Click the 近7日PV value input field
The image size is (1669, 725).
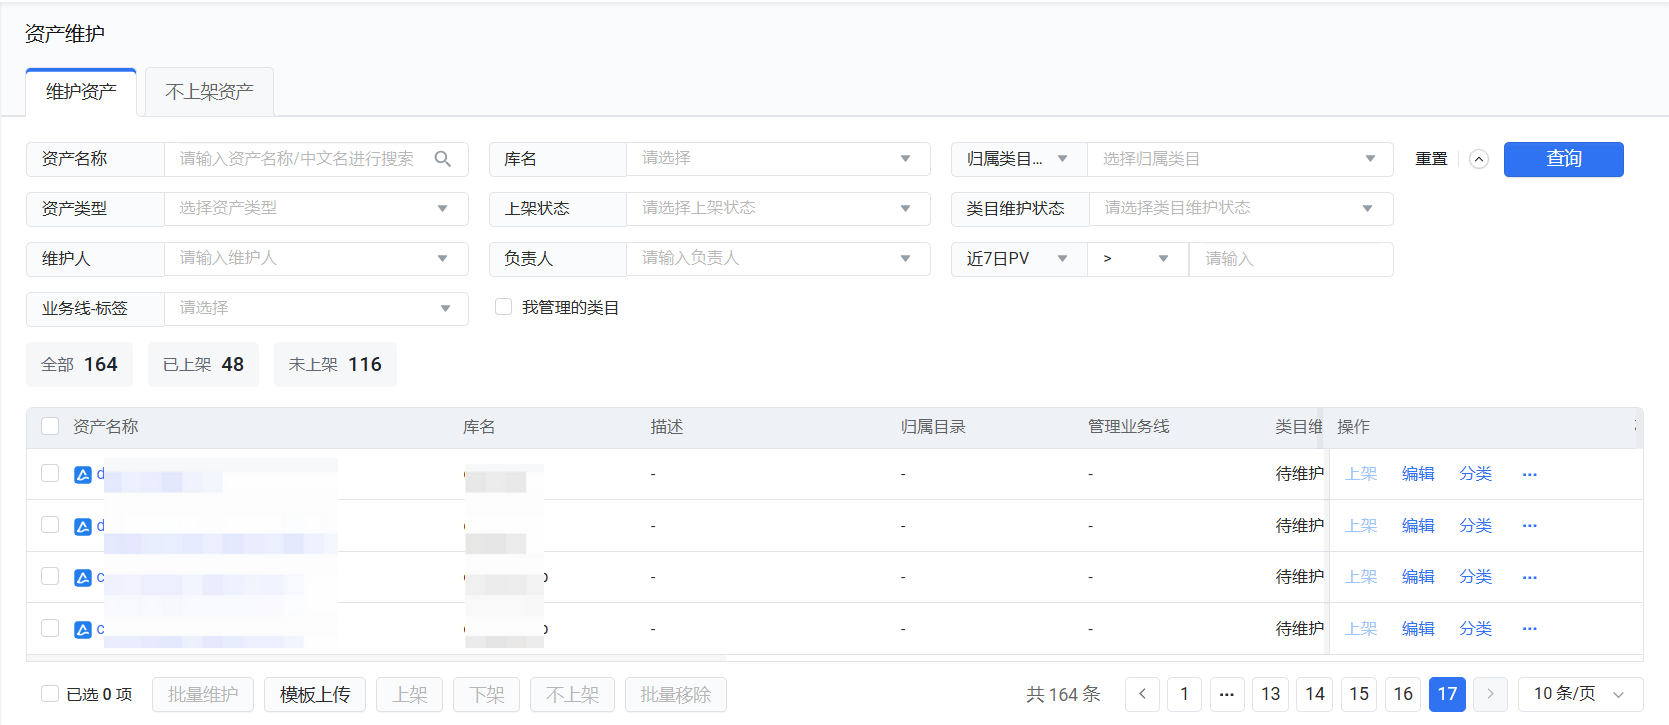click(1291, 259)
